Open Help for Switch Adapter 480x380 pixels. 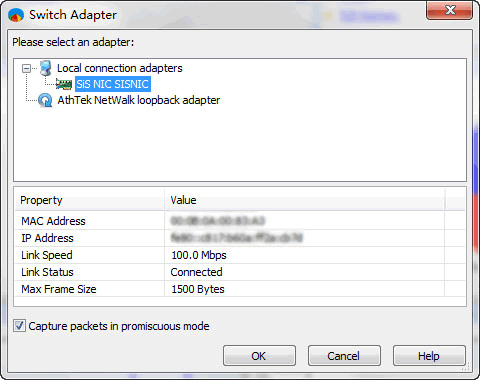tap(429, 356)
